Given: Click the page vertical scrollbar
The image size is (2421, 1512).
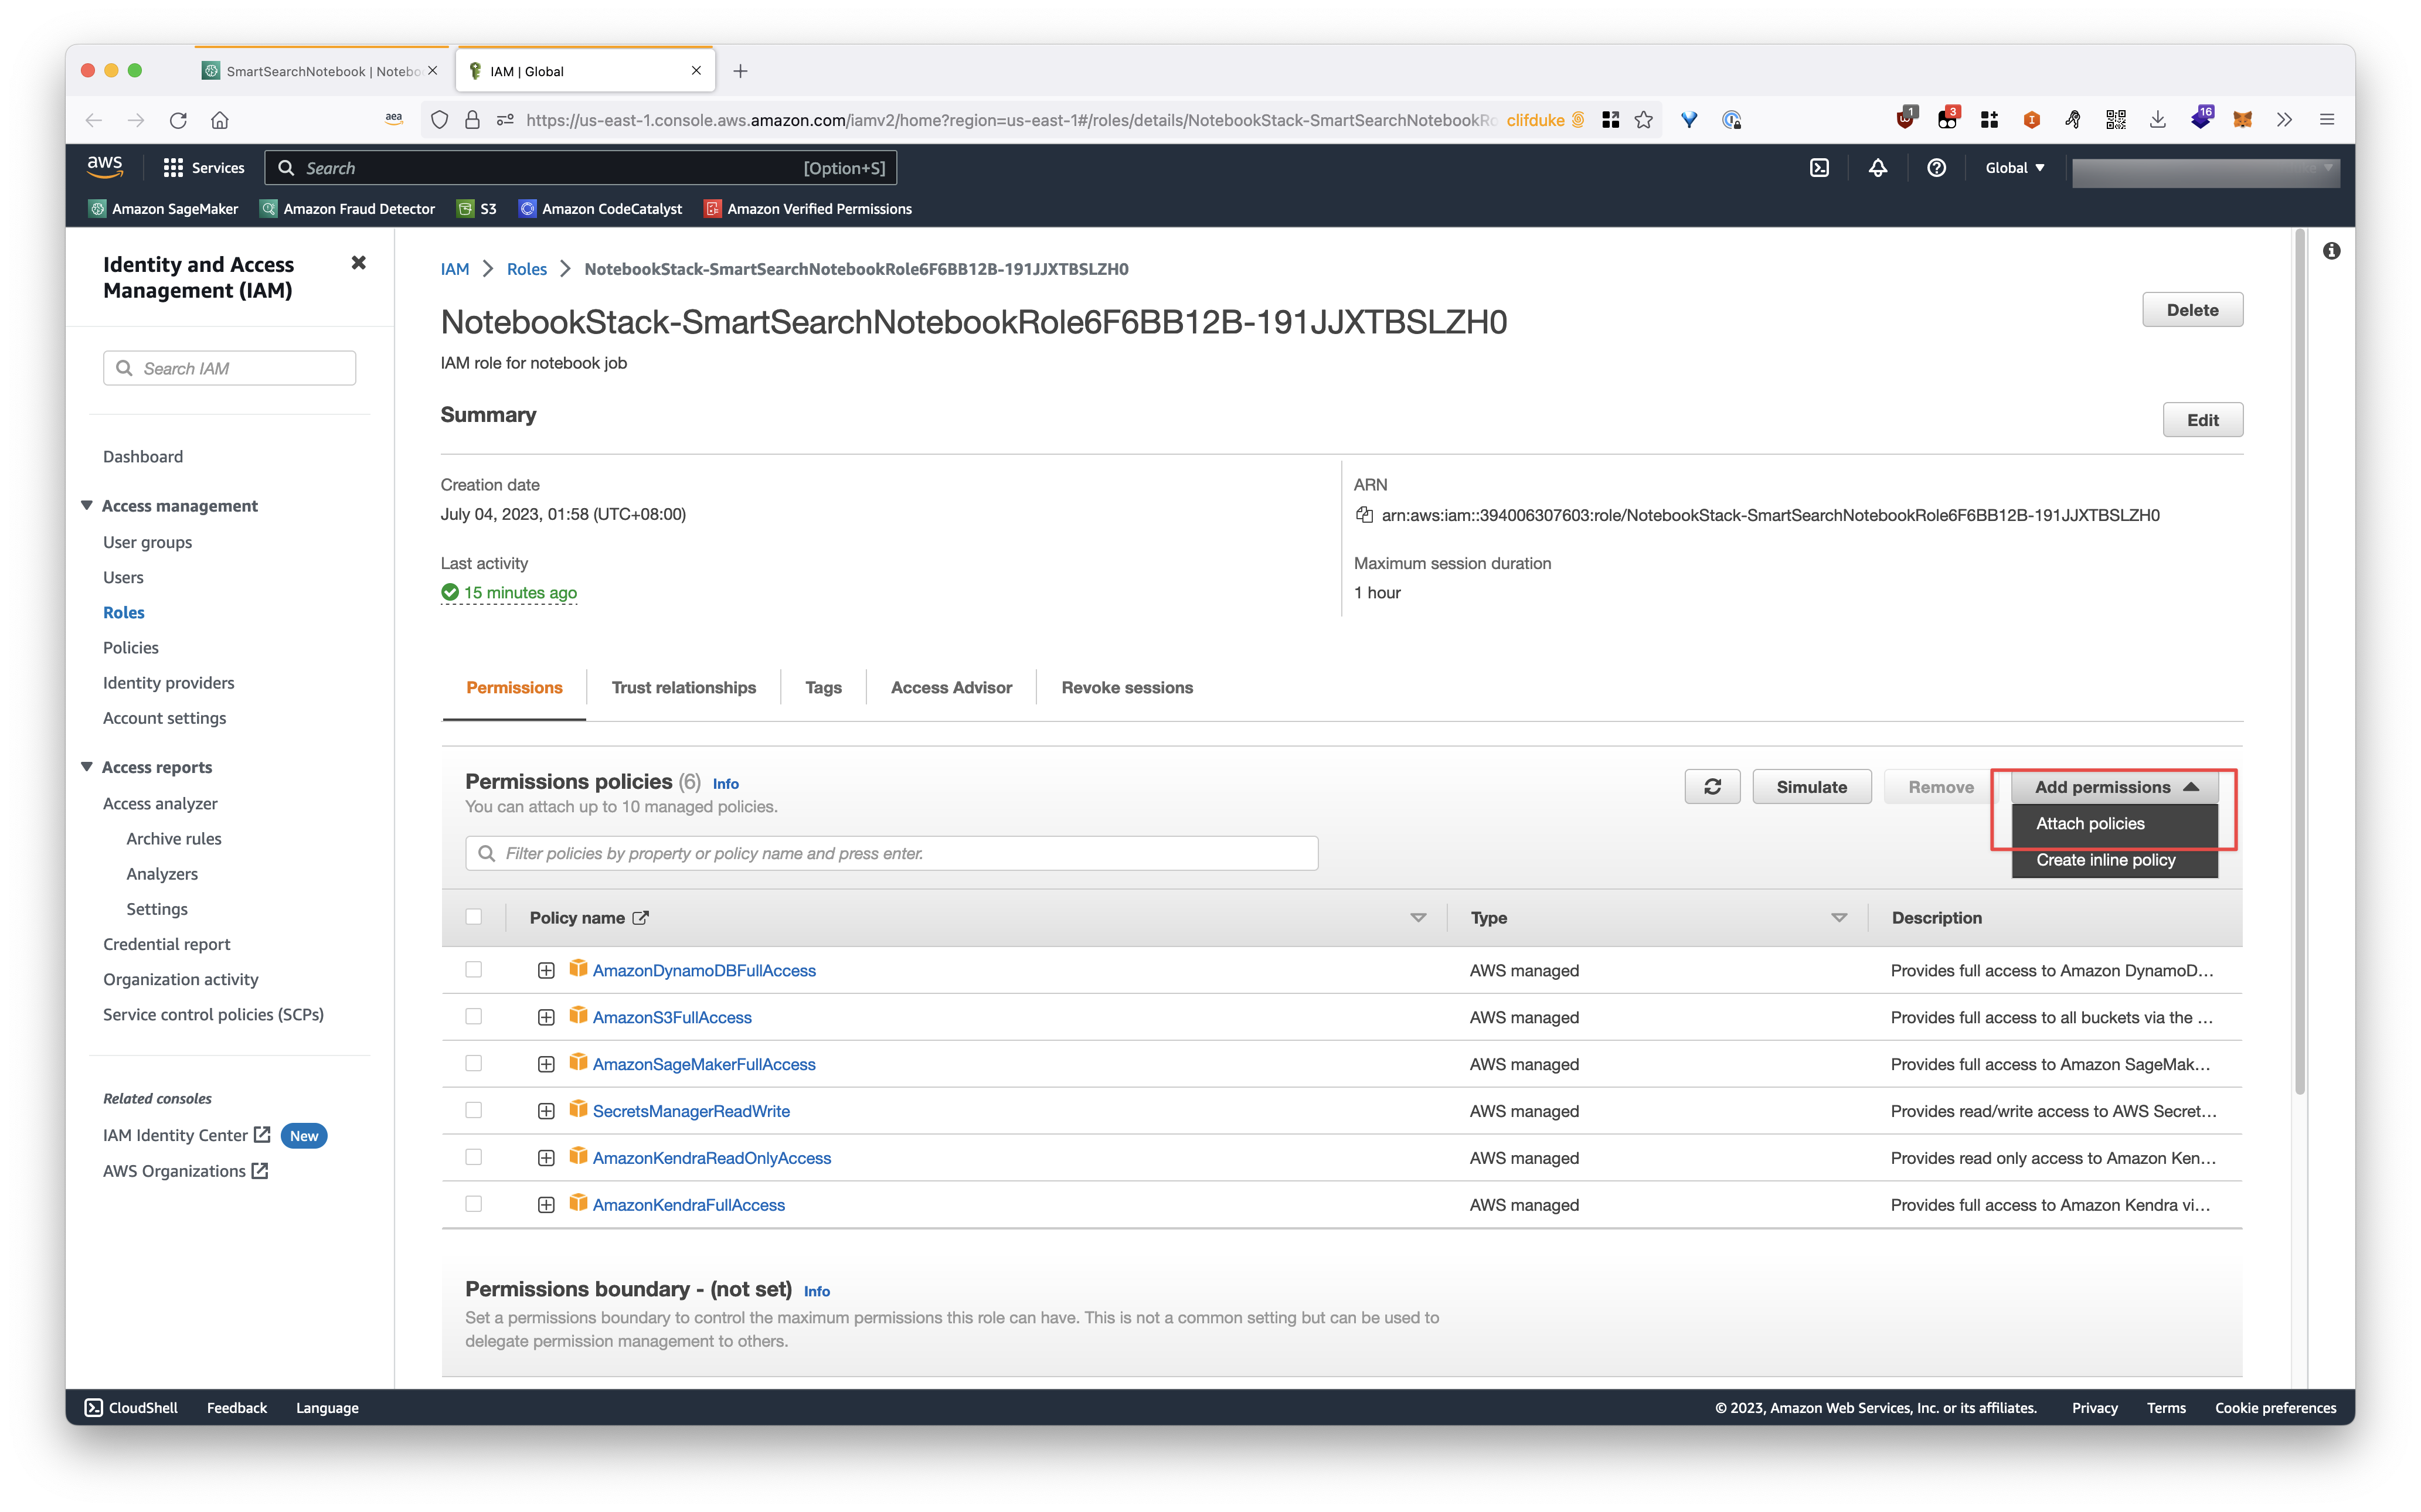Looking at the screenshot, I should (x=2299, y=660).
